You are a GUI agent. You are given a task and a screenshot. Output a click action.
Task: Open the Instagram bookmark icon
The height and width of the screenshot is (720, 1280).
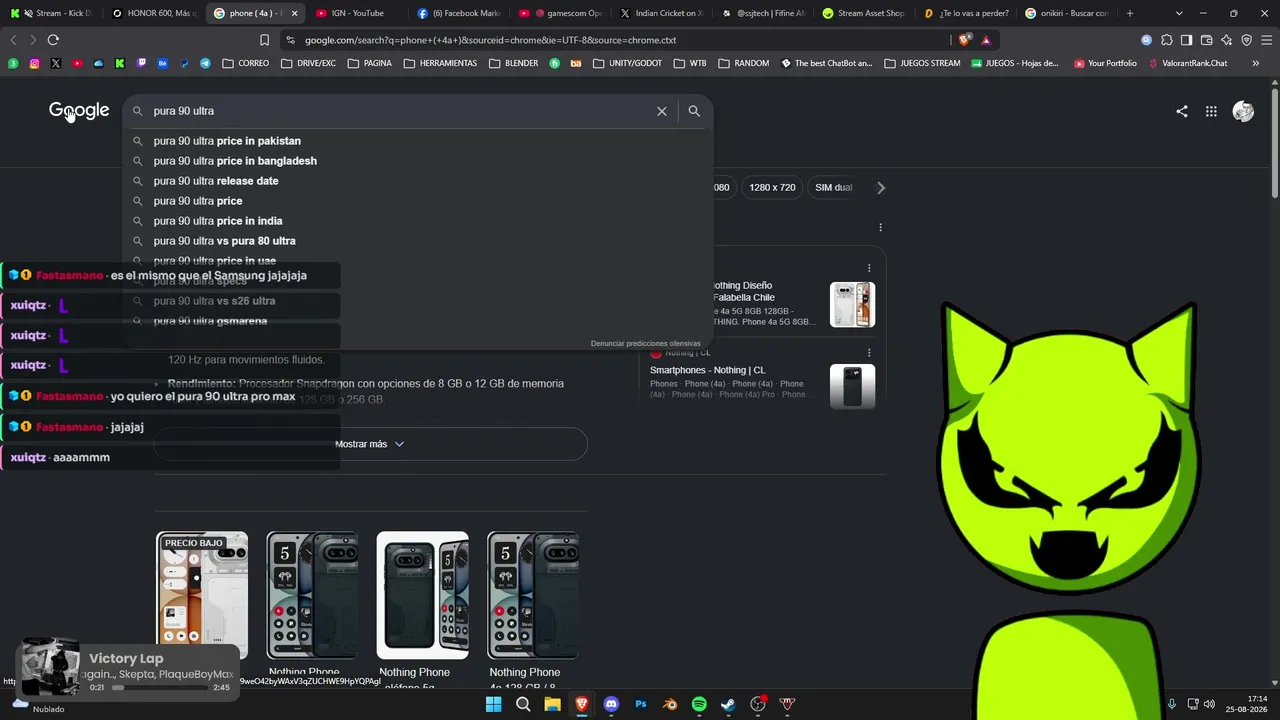tap(35, 63)
